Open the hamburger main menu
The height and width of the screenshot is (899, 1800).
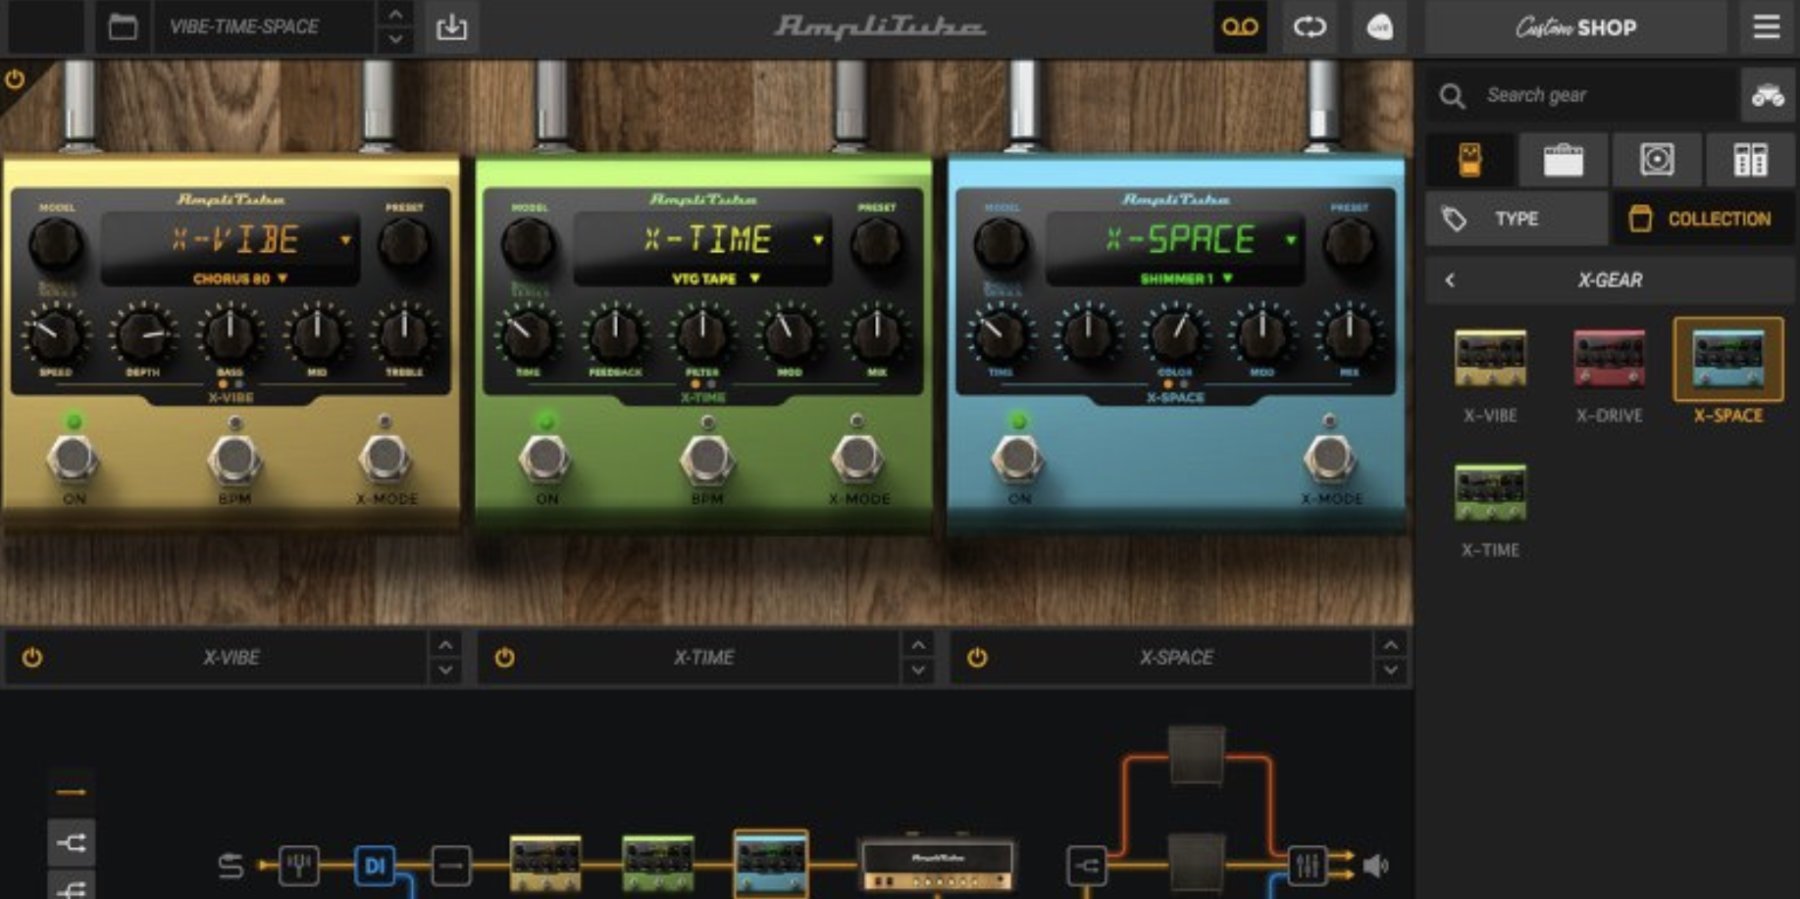click(x=1767, y=27)
